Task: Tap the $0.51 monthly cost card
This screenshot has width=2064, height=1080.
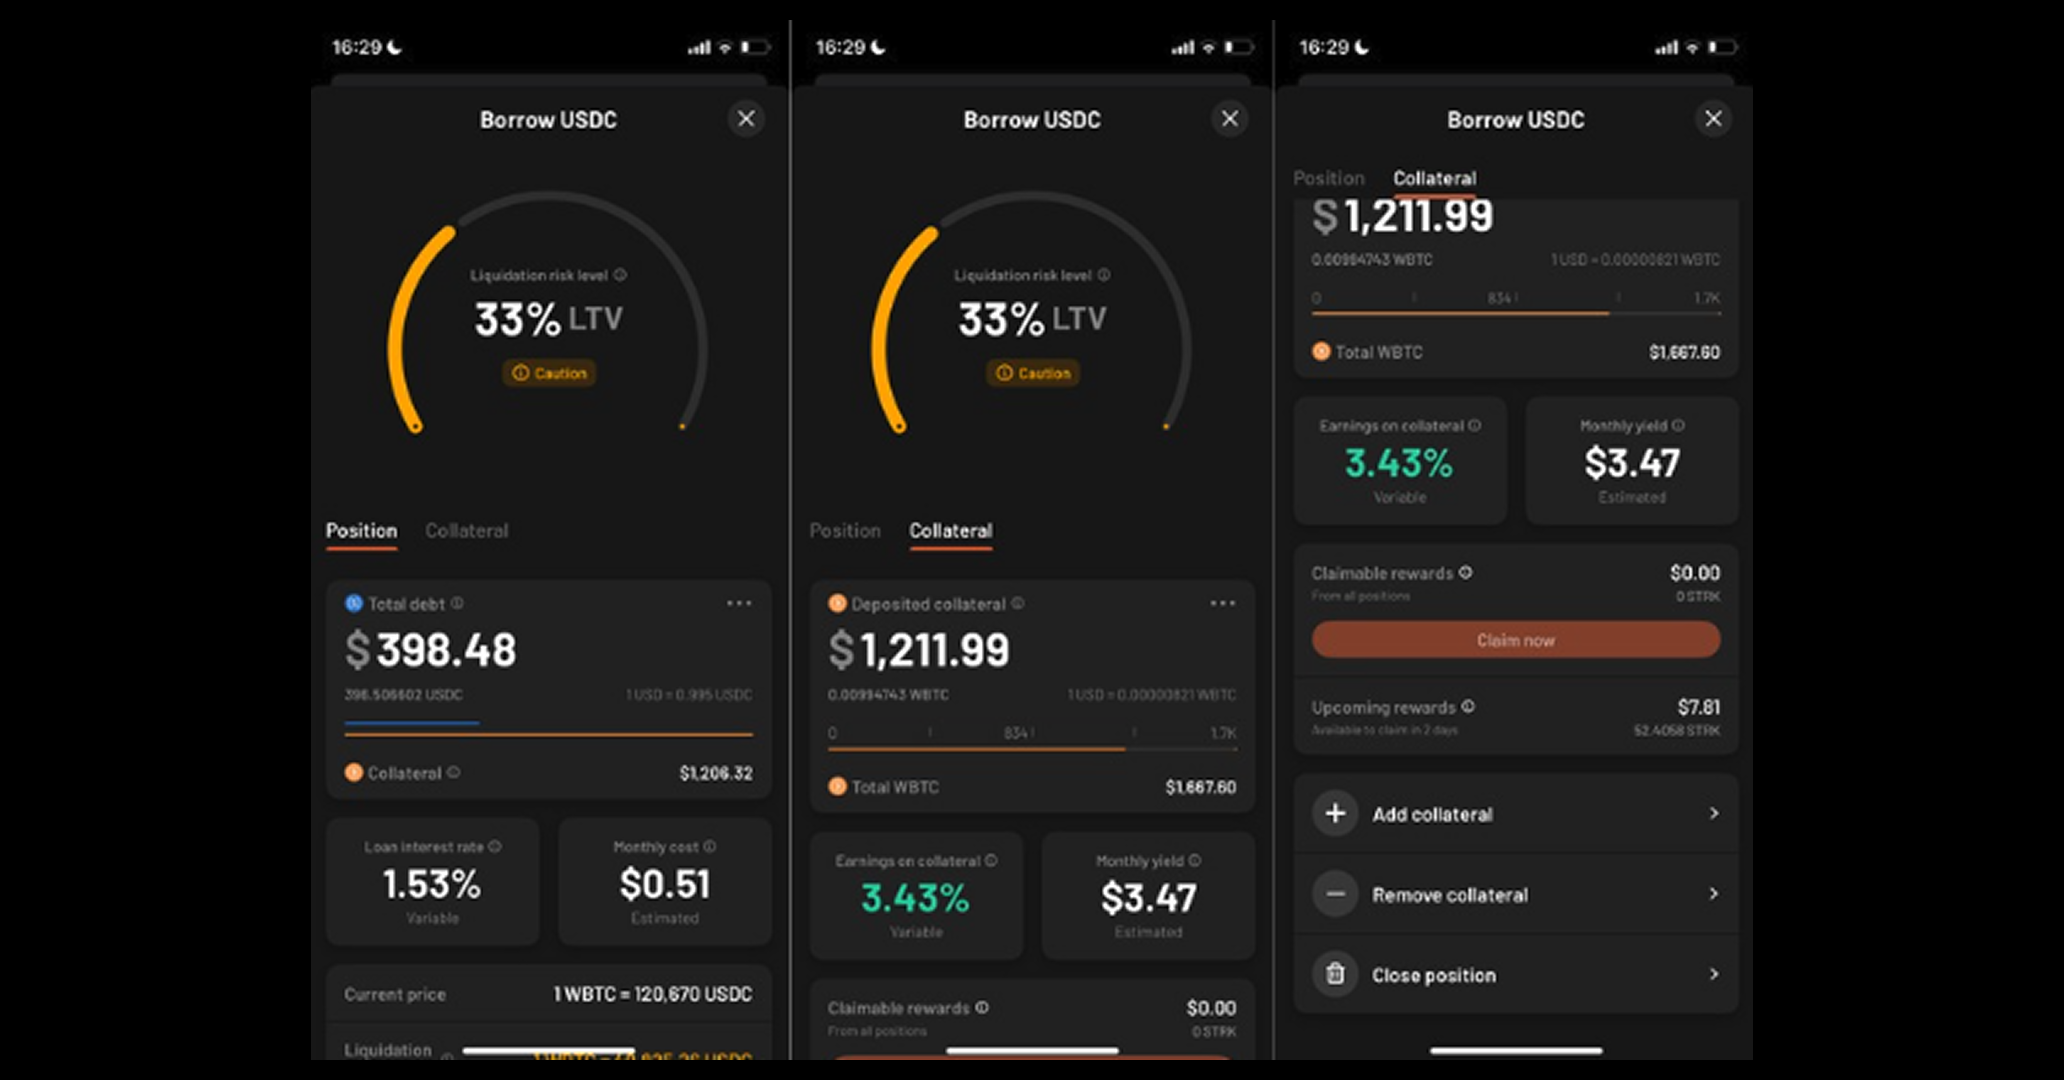Action: [665, 881]
